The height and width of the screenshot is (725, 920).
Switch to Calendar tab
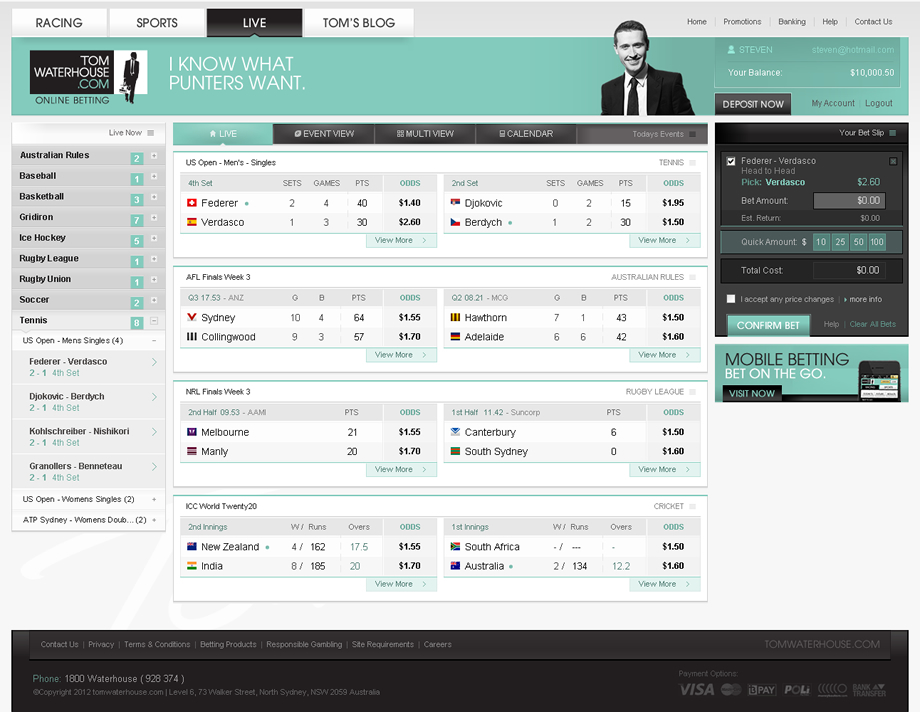click(526, 134)
